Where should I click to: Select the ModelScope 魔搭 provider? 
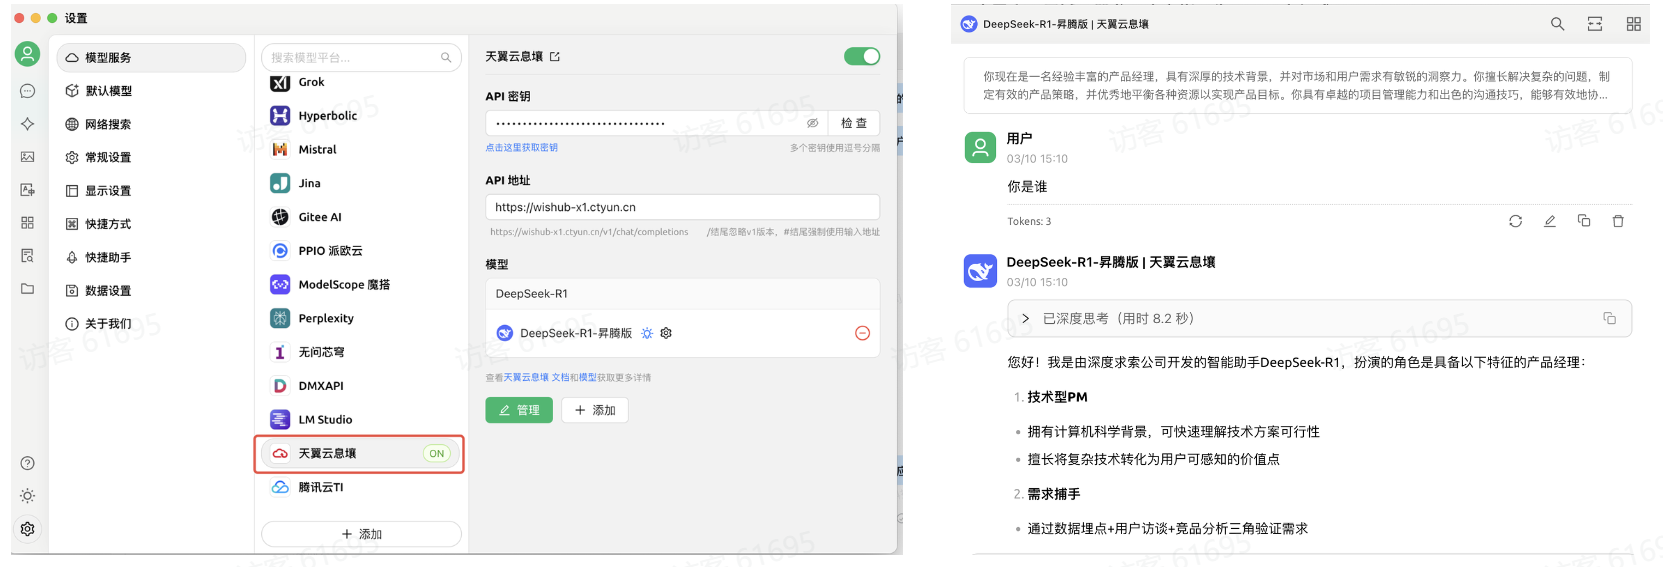[x=361, y=284]
